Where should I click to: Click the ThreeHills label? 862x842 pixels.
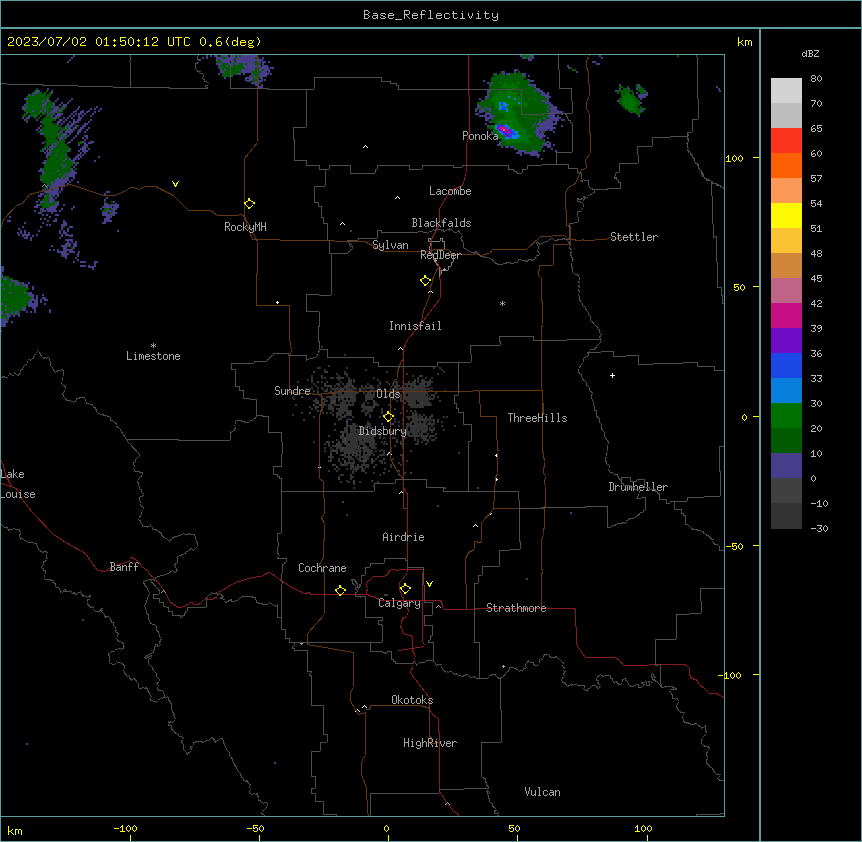pos(537,418)
